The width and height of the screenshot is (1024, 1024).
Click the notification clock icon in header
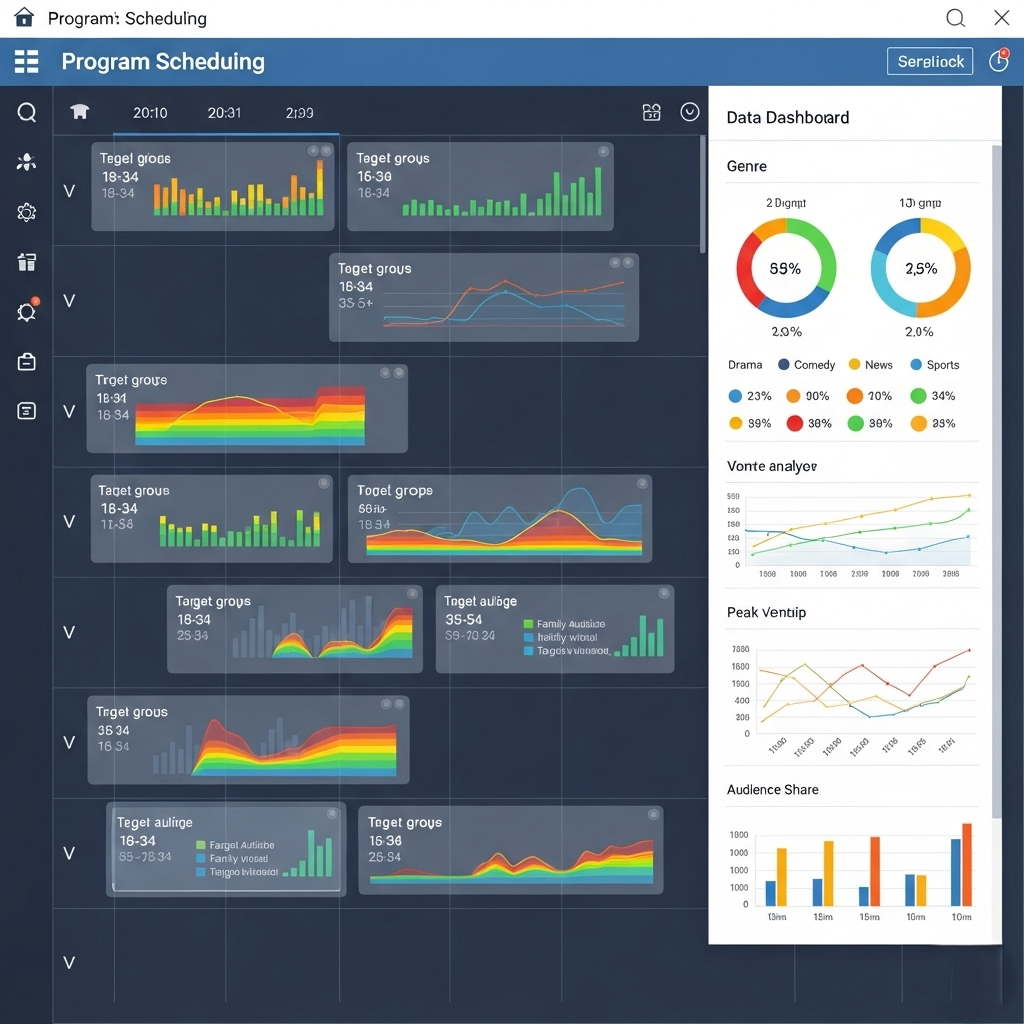pyautogui.click(x=998, y=61)
